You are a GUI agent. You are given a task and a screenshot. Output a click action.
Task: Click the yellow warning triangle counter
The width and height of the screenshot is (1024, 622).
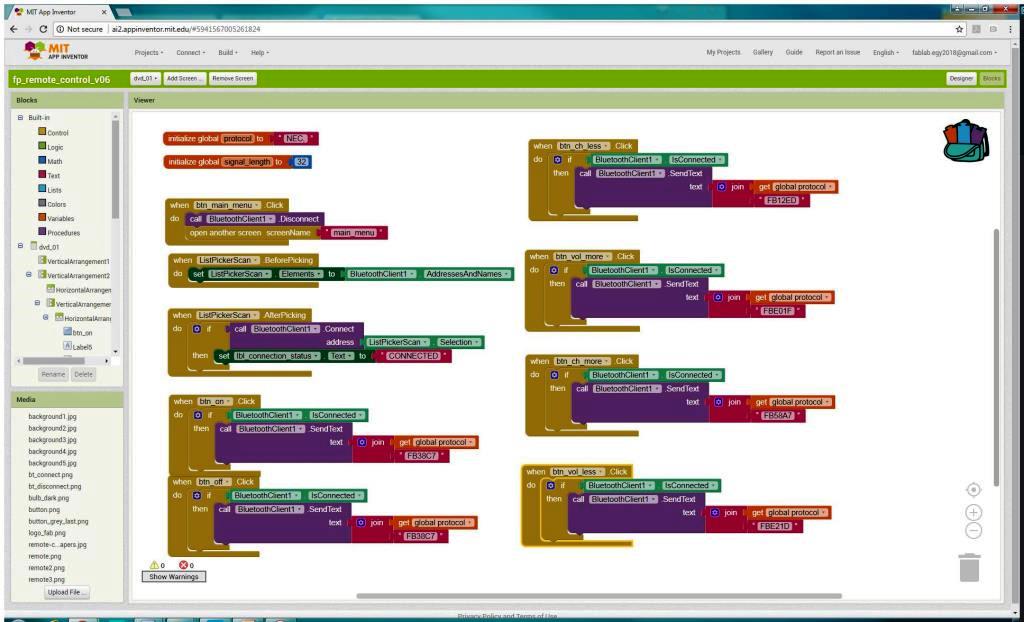155,565
